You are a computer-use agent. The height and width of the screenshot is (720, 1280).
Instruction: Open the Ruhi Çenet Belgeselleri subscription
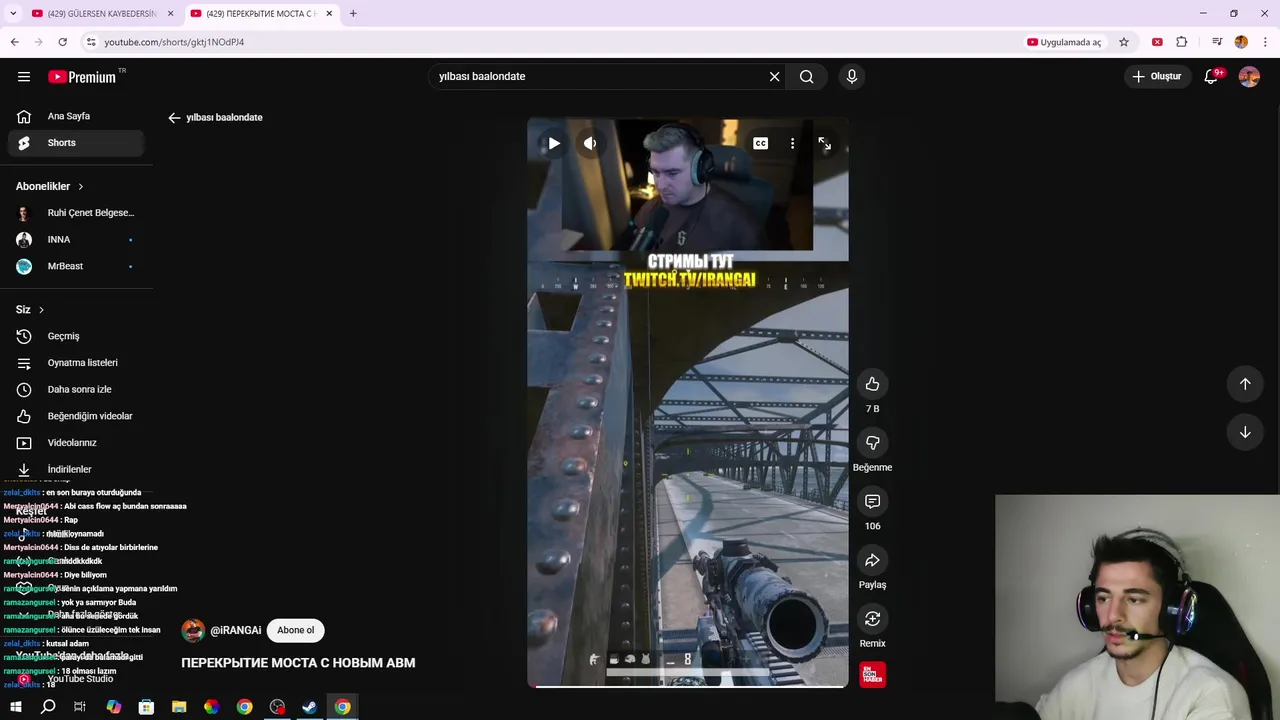tap(76, 213)
